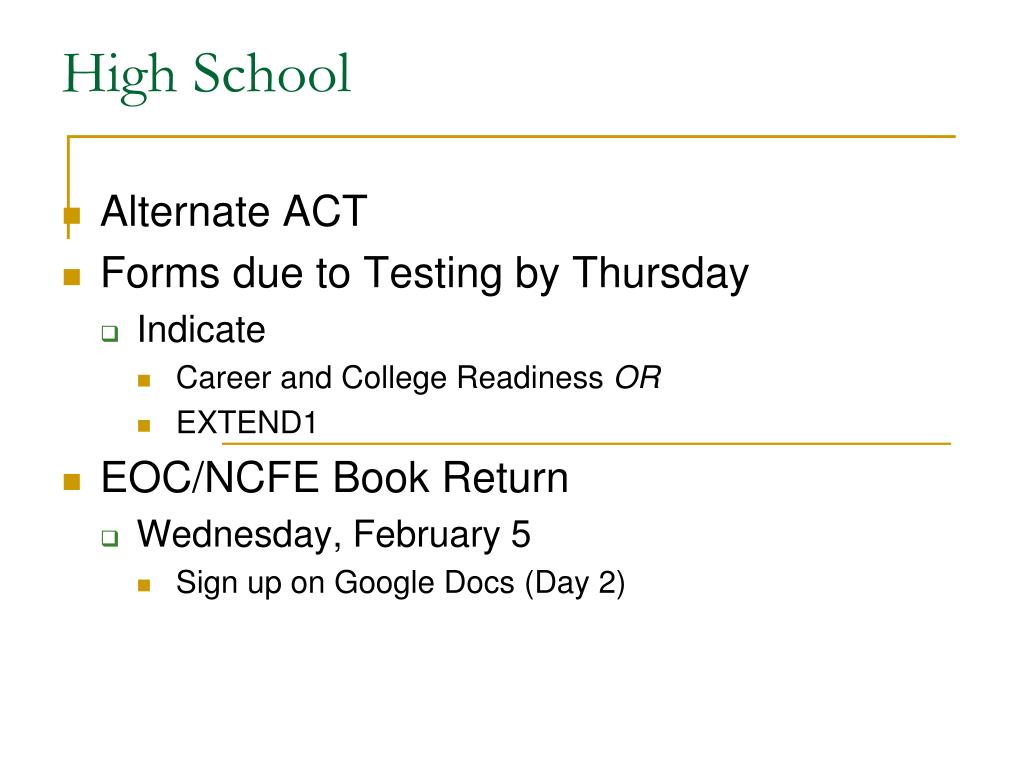
Task: Select the Wednesday, February 5 text
Action: 334,535
